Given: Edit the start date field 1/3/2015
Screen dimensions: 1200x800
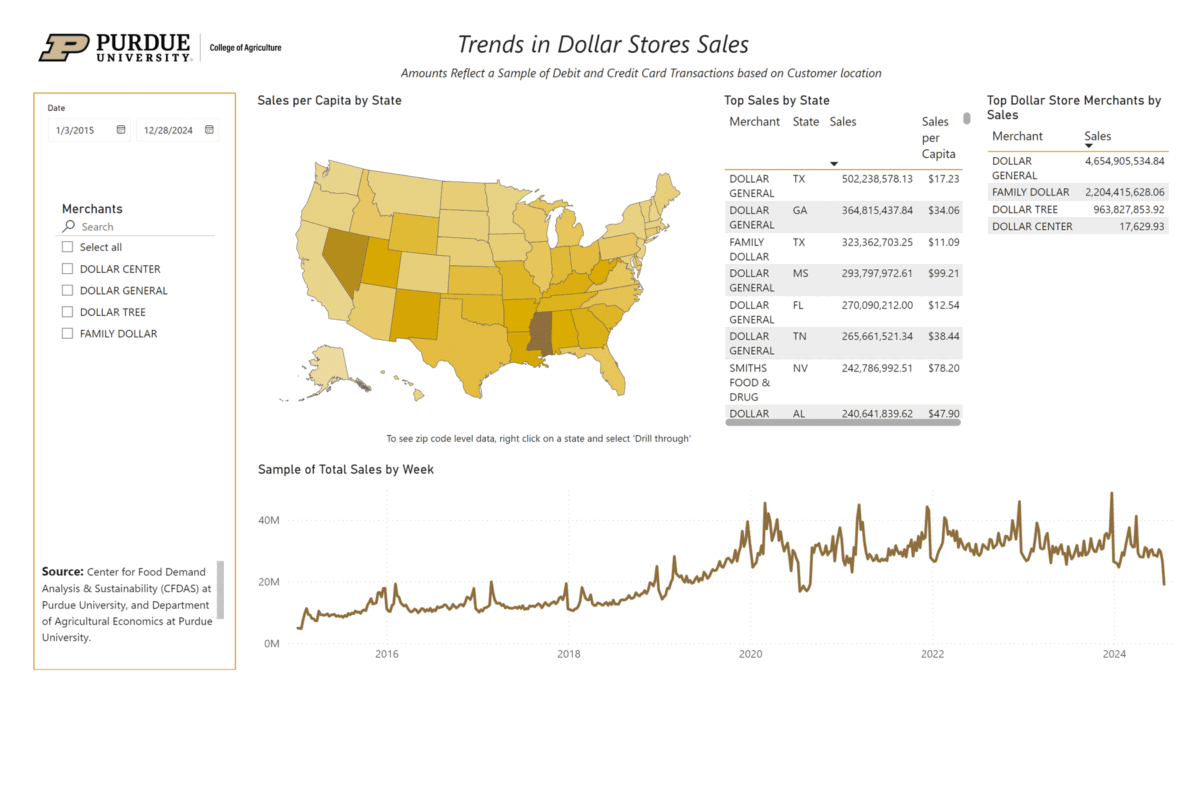Looking at the screenshot, I should (x=89, y=130).
